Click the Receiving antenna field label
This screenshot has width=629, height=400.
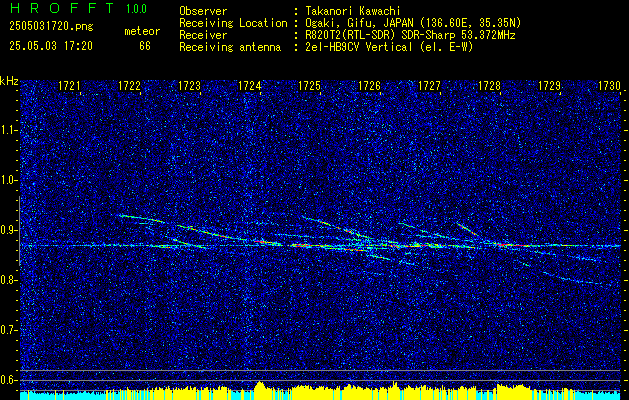230,47
